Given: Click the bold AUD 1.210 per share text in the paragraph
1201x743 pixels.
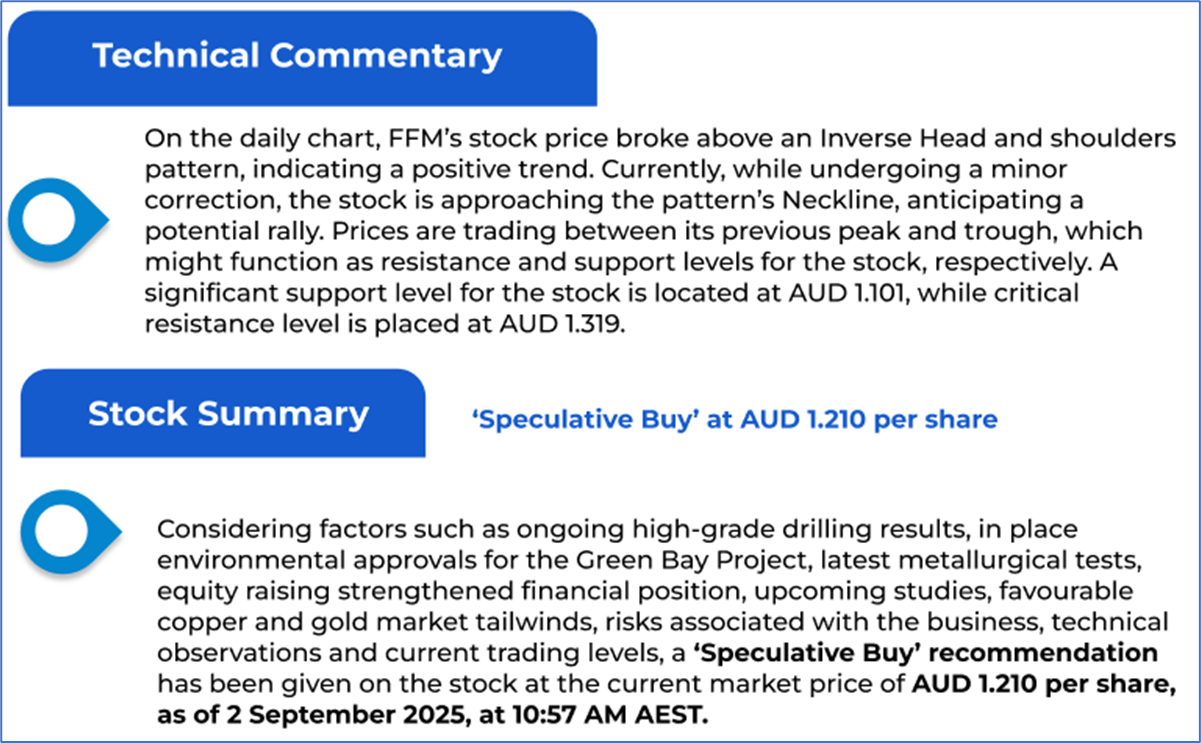Looking at the screenshot, I should (x=1039, y=685).
